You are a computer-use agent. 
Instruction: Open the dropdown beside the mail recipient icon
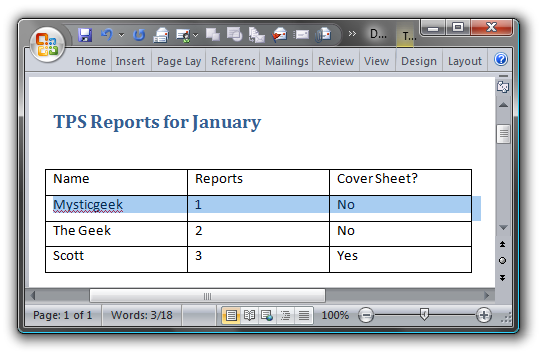196,35
